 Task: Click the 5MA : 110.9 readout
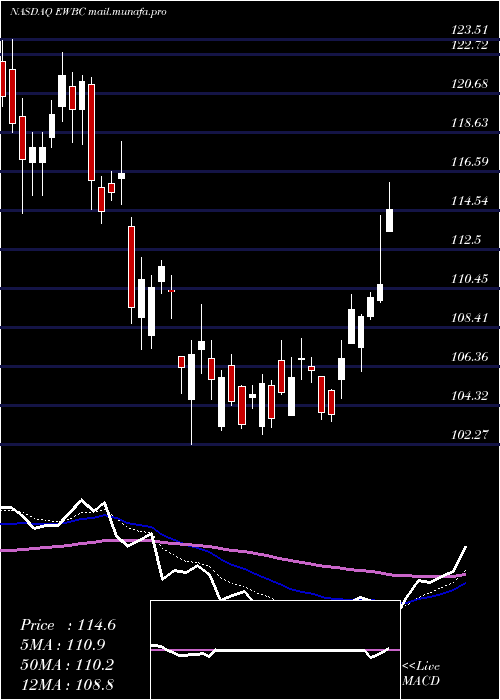64,645
